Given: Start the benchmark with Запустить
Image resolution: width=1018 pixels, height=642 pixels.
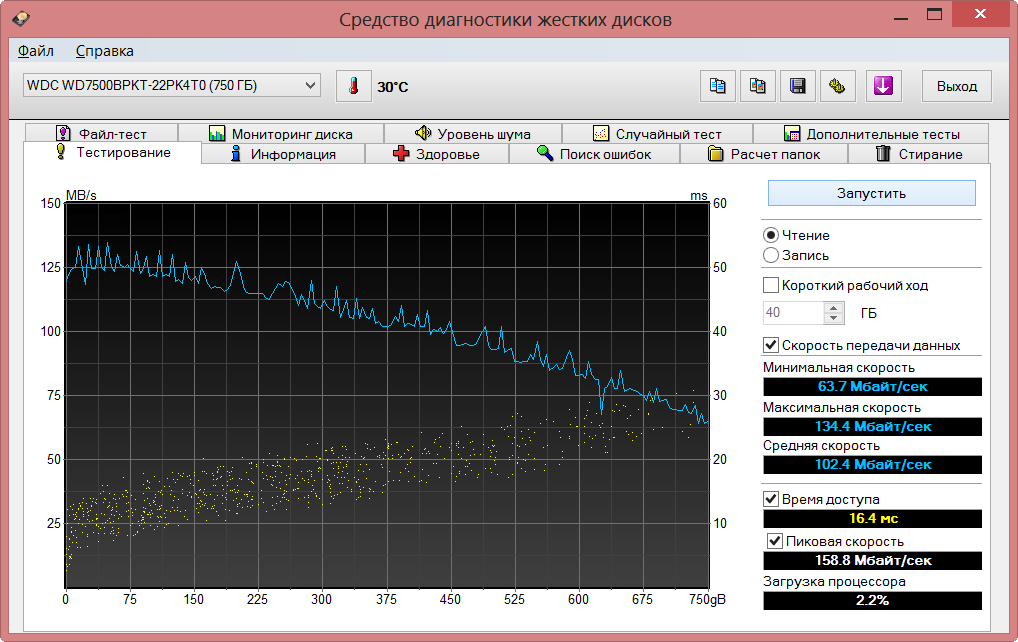Looking at the screenshot, I should click(871, 193).
